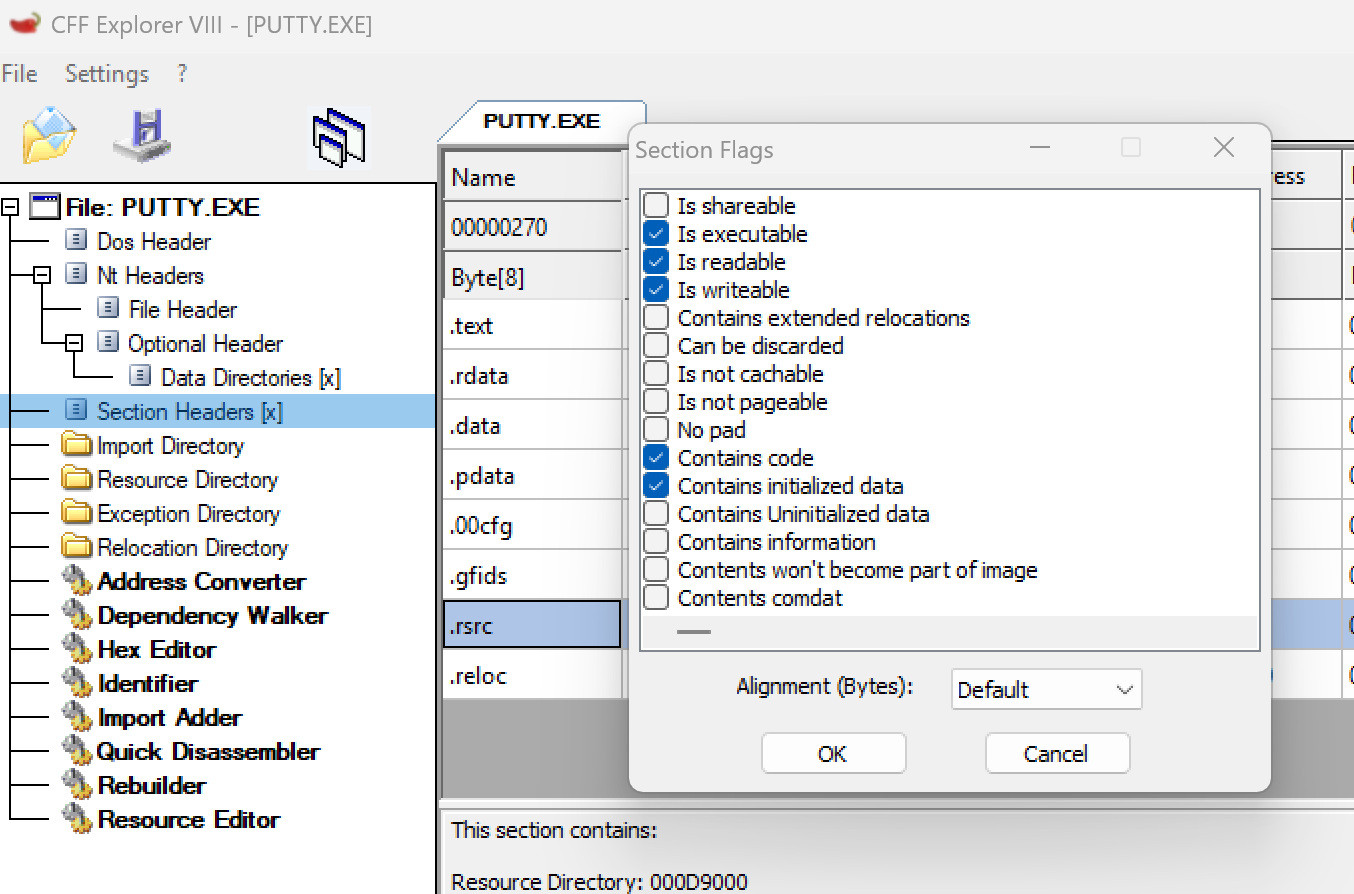
Task: Click the Data Directories page icon
Action: coord(141,377)
